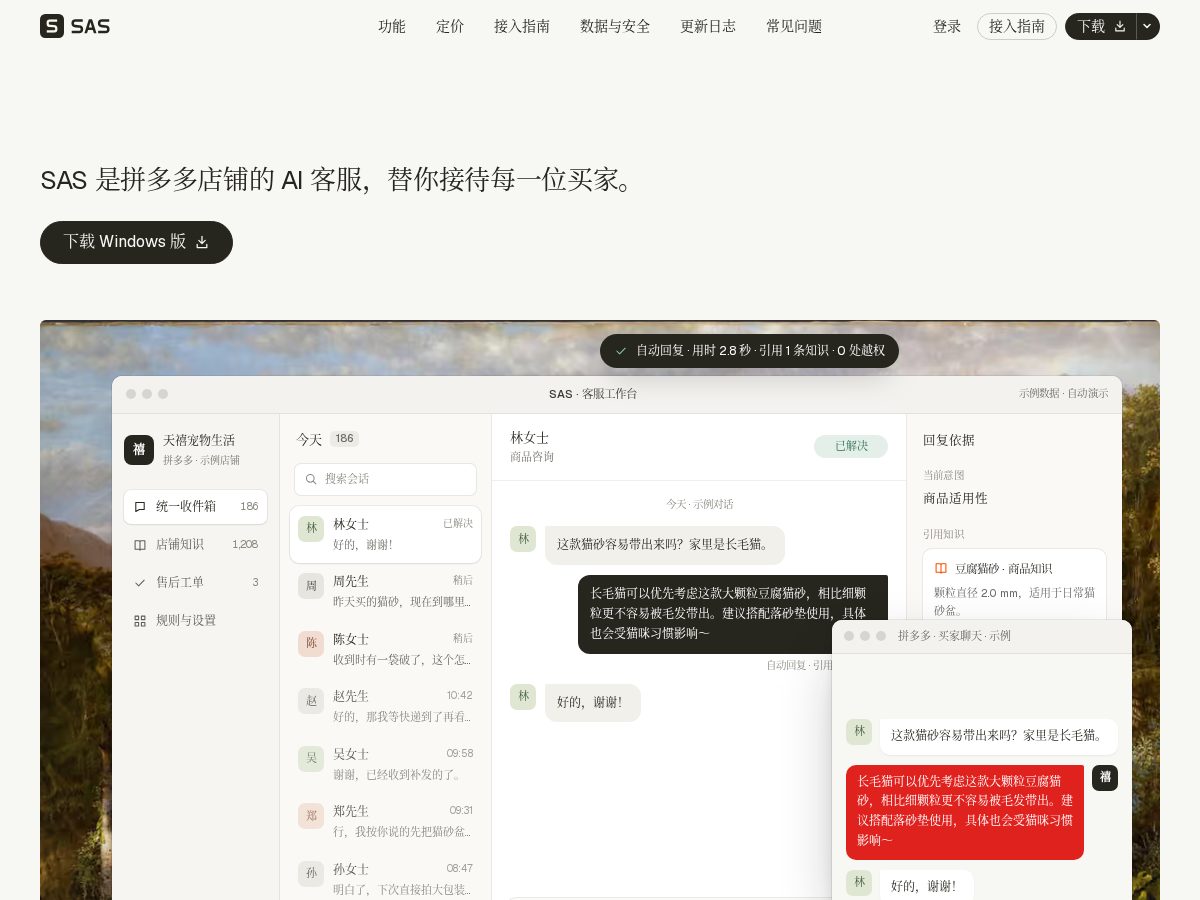Open 售后工单 sidebar item
This screenshot has width=1200, height=900.
(x=195, y=582)
